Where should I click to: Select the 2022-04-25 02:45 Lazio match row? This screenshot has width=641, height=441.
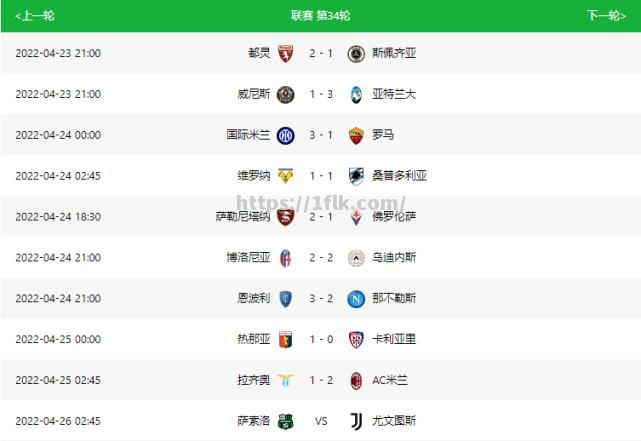[320, 380]
